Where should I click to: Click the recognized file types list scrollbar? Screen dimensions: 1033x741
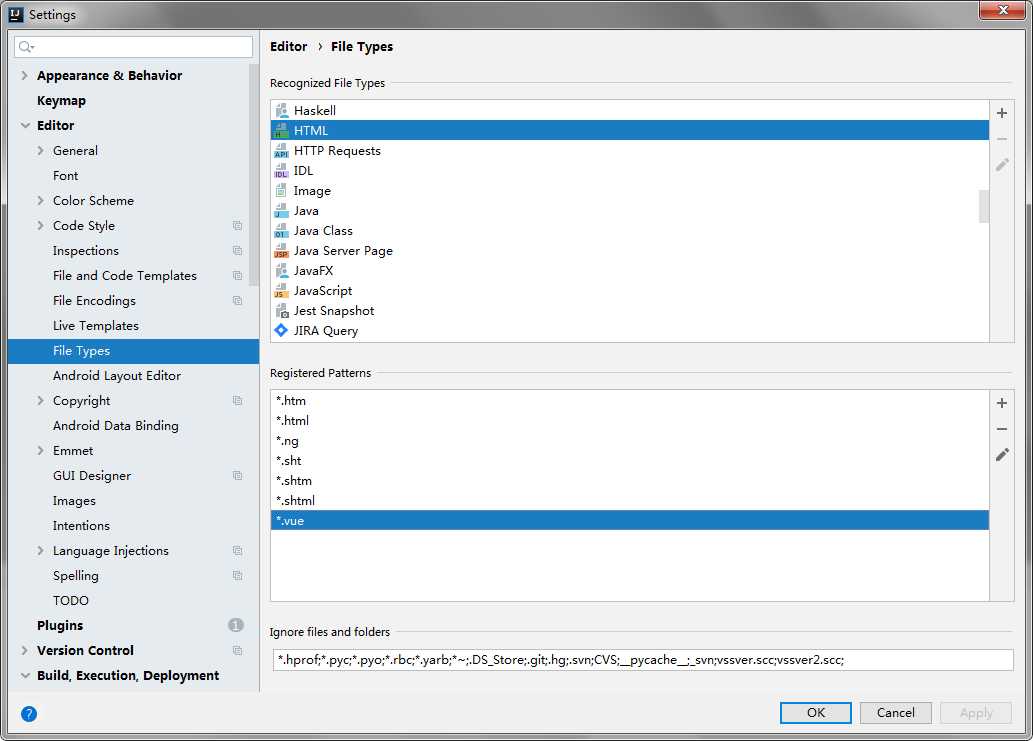(983, 206)
